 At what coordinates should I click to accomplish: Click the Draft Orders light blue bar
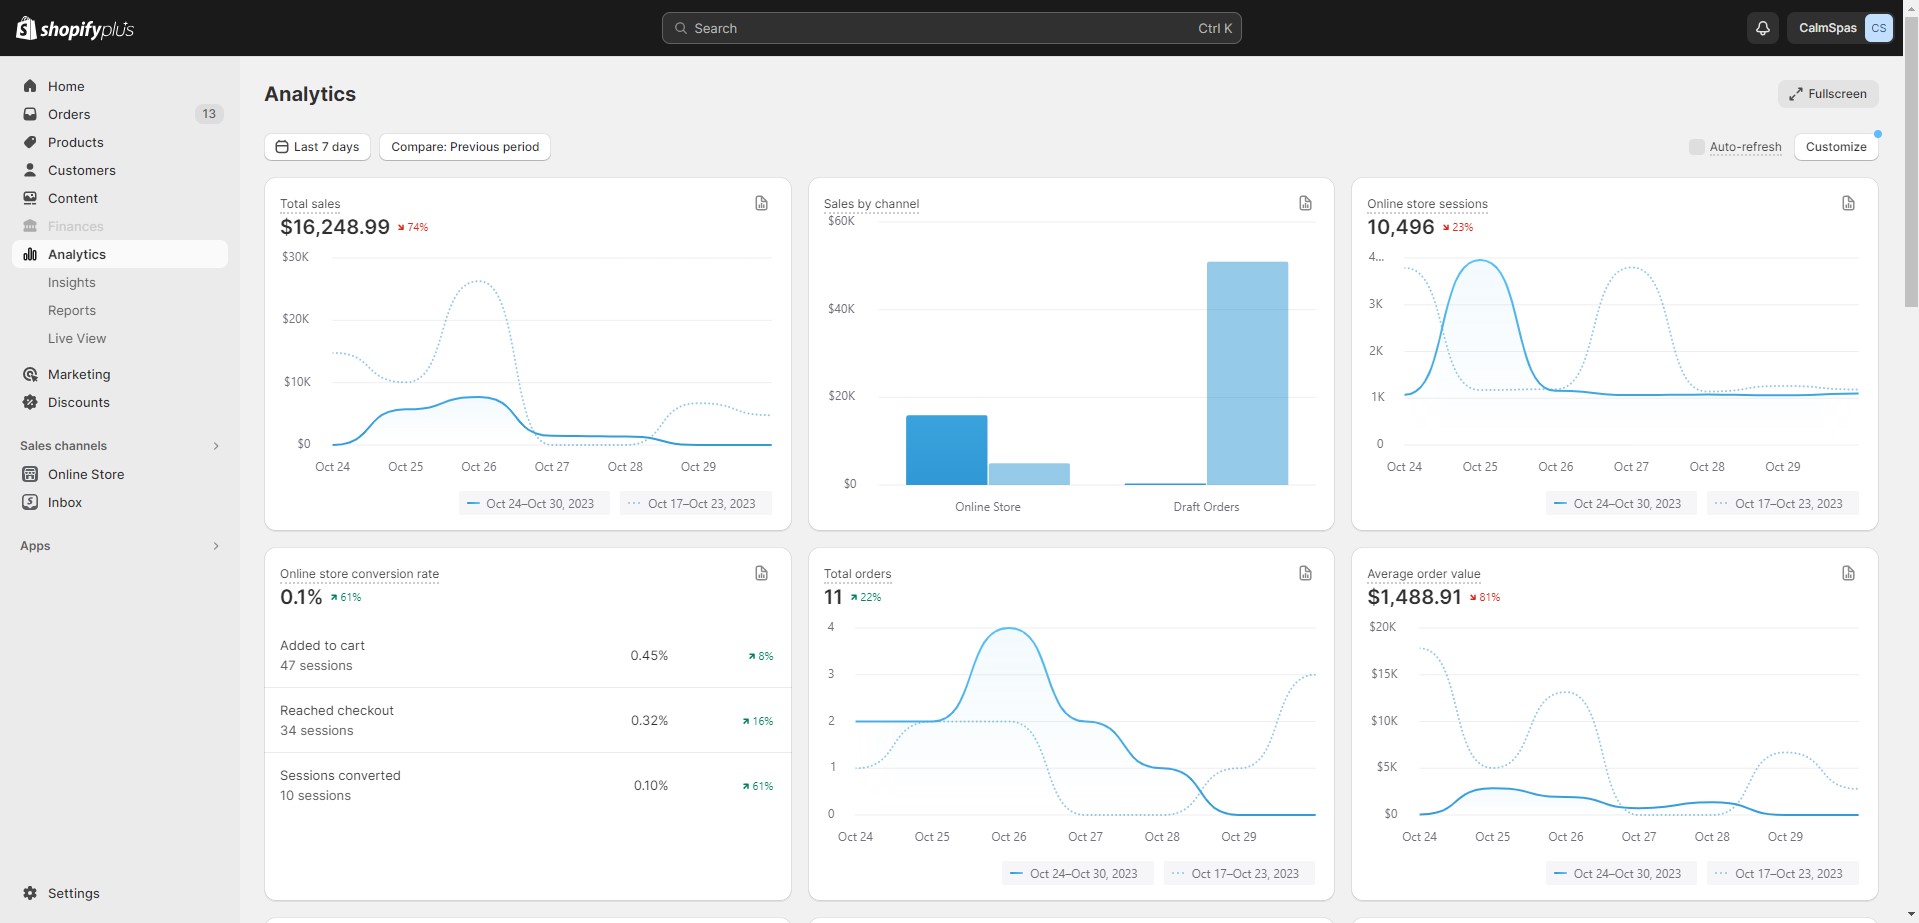[1247, 373]
